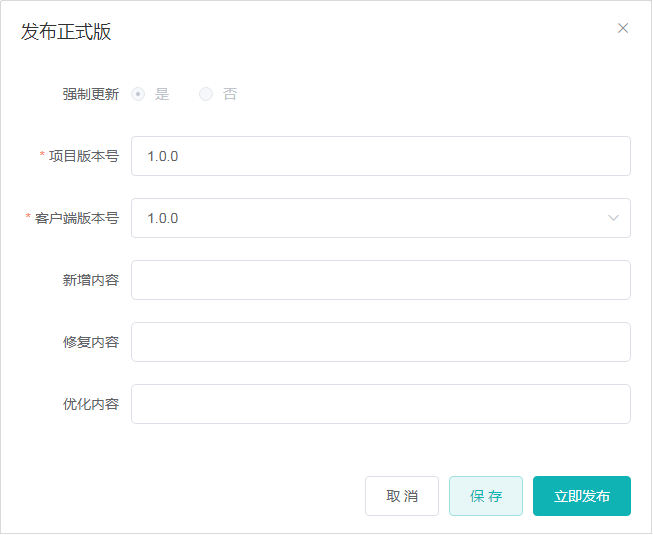653x535 pixels.
Task: Click the red asterisk beside 客户端版本号
Action: (x=28, y=218)
